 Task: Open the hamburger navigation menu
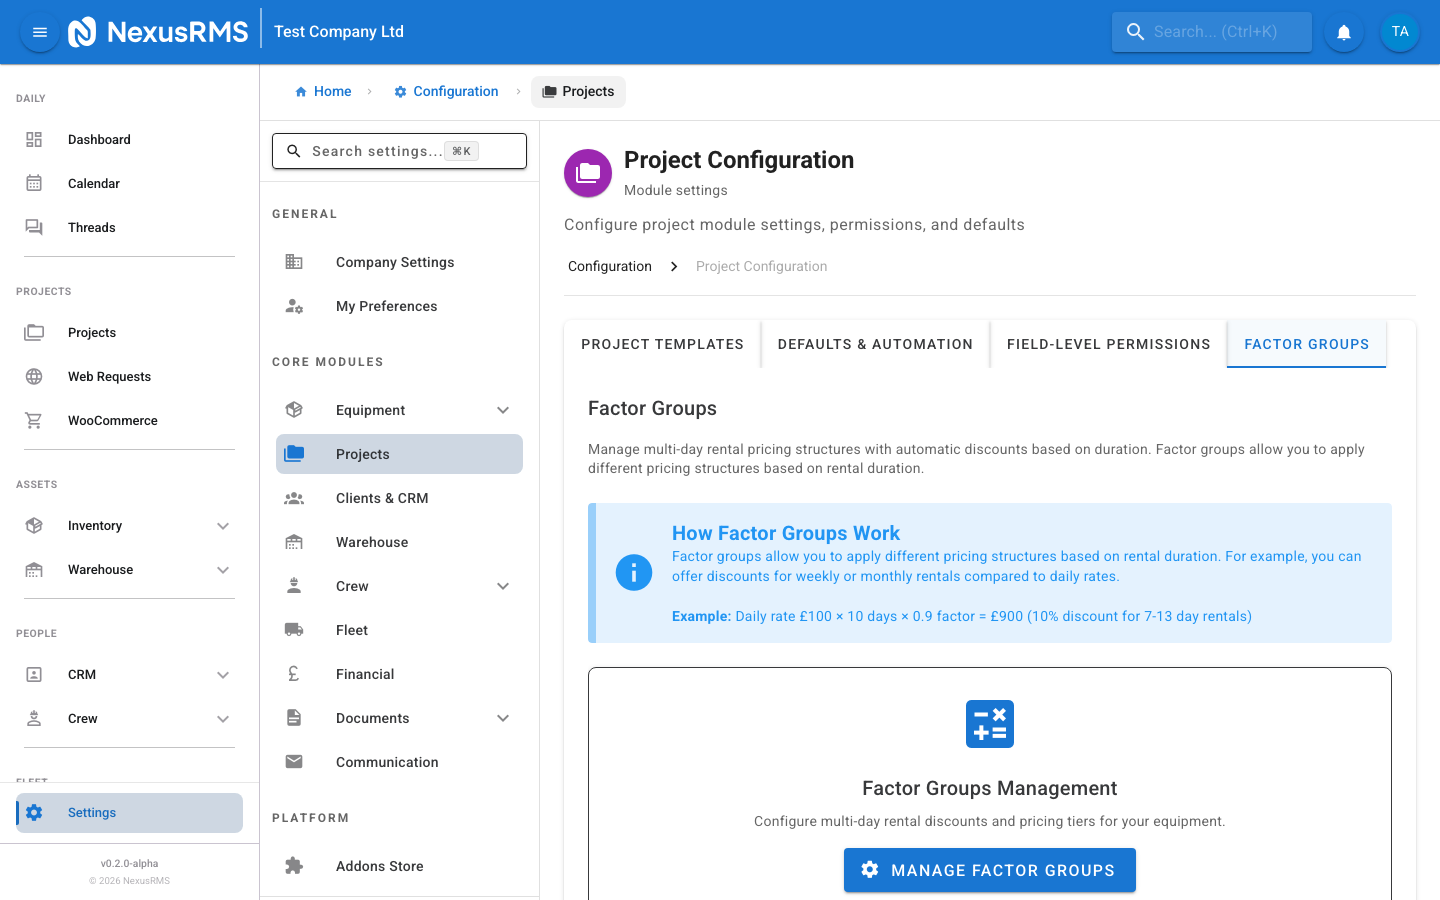40,32
